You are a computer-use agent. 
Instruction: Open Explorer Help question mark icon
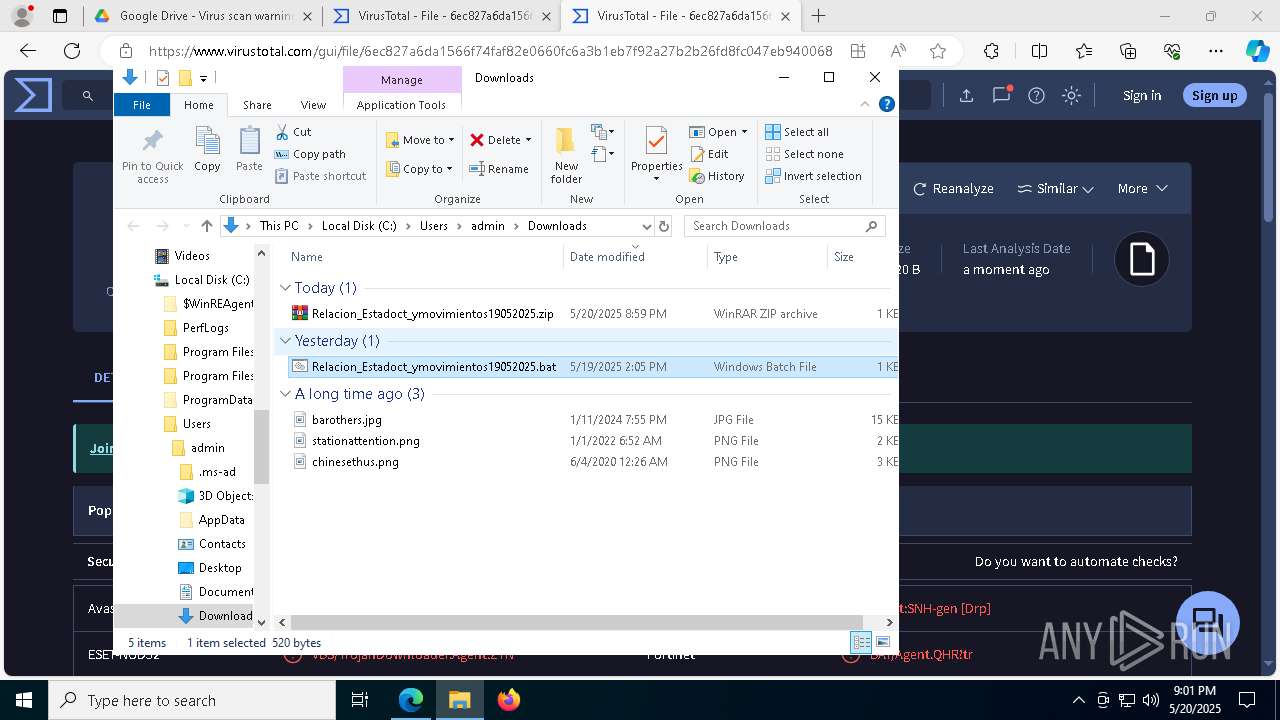[886, 104]
